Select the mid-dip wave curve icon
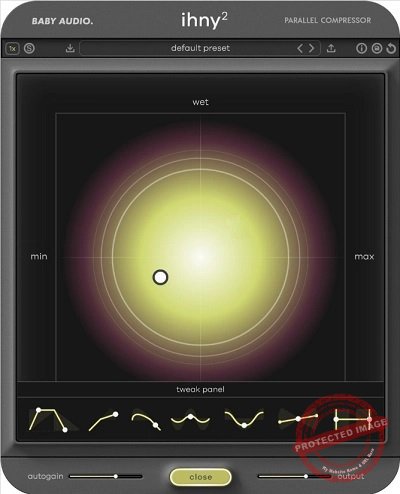 244,419
